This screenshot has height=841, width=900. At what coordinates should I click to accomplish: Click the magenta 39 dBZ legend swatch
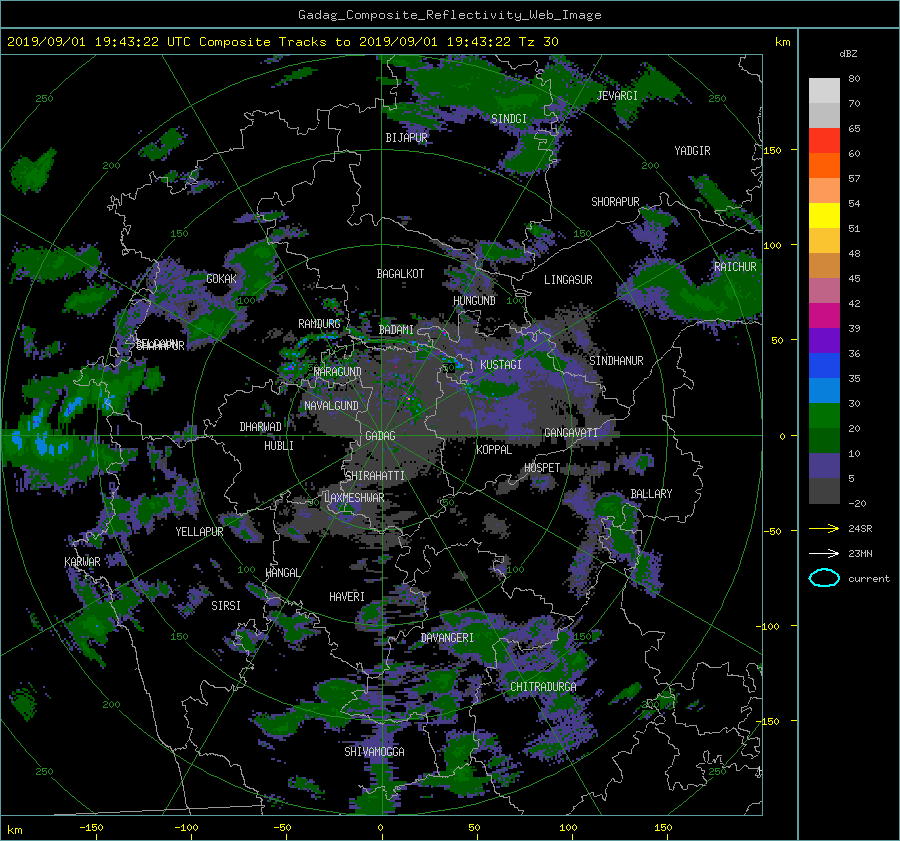[824, 316]
